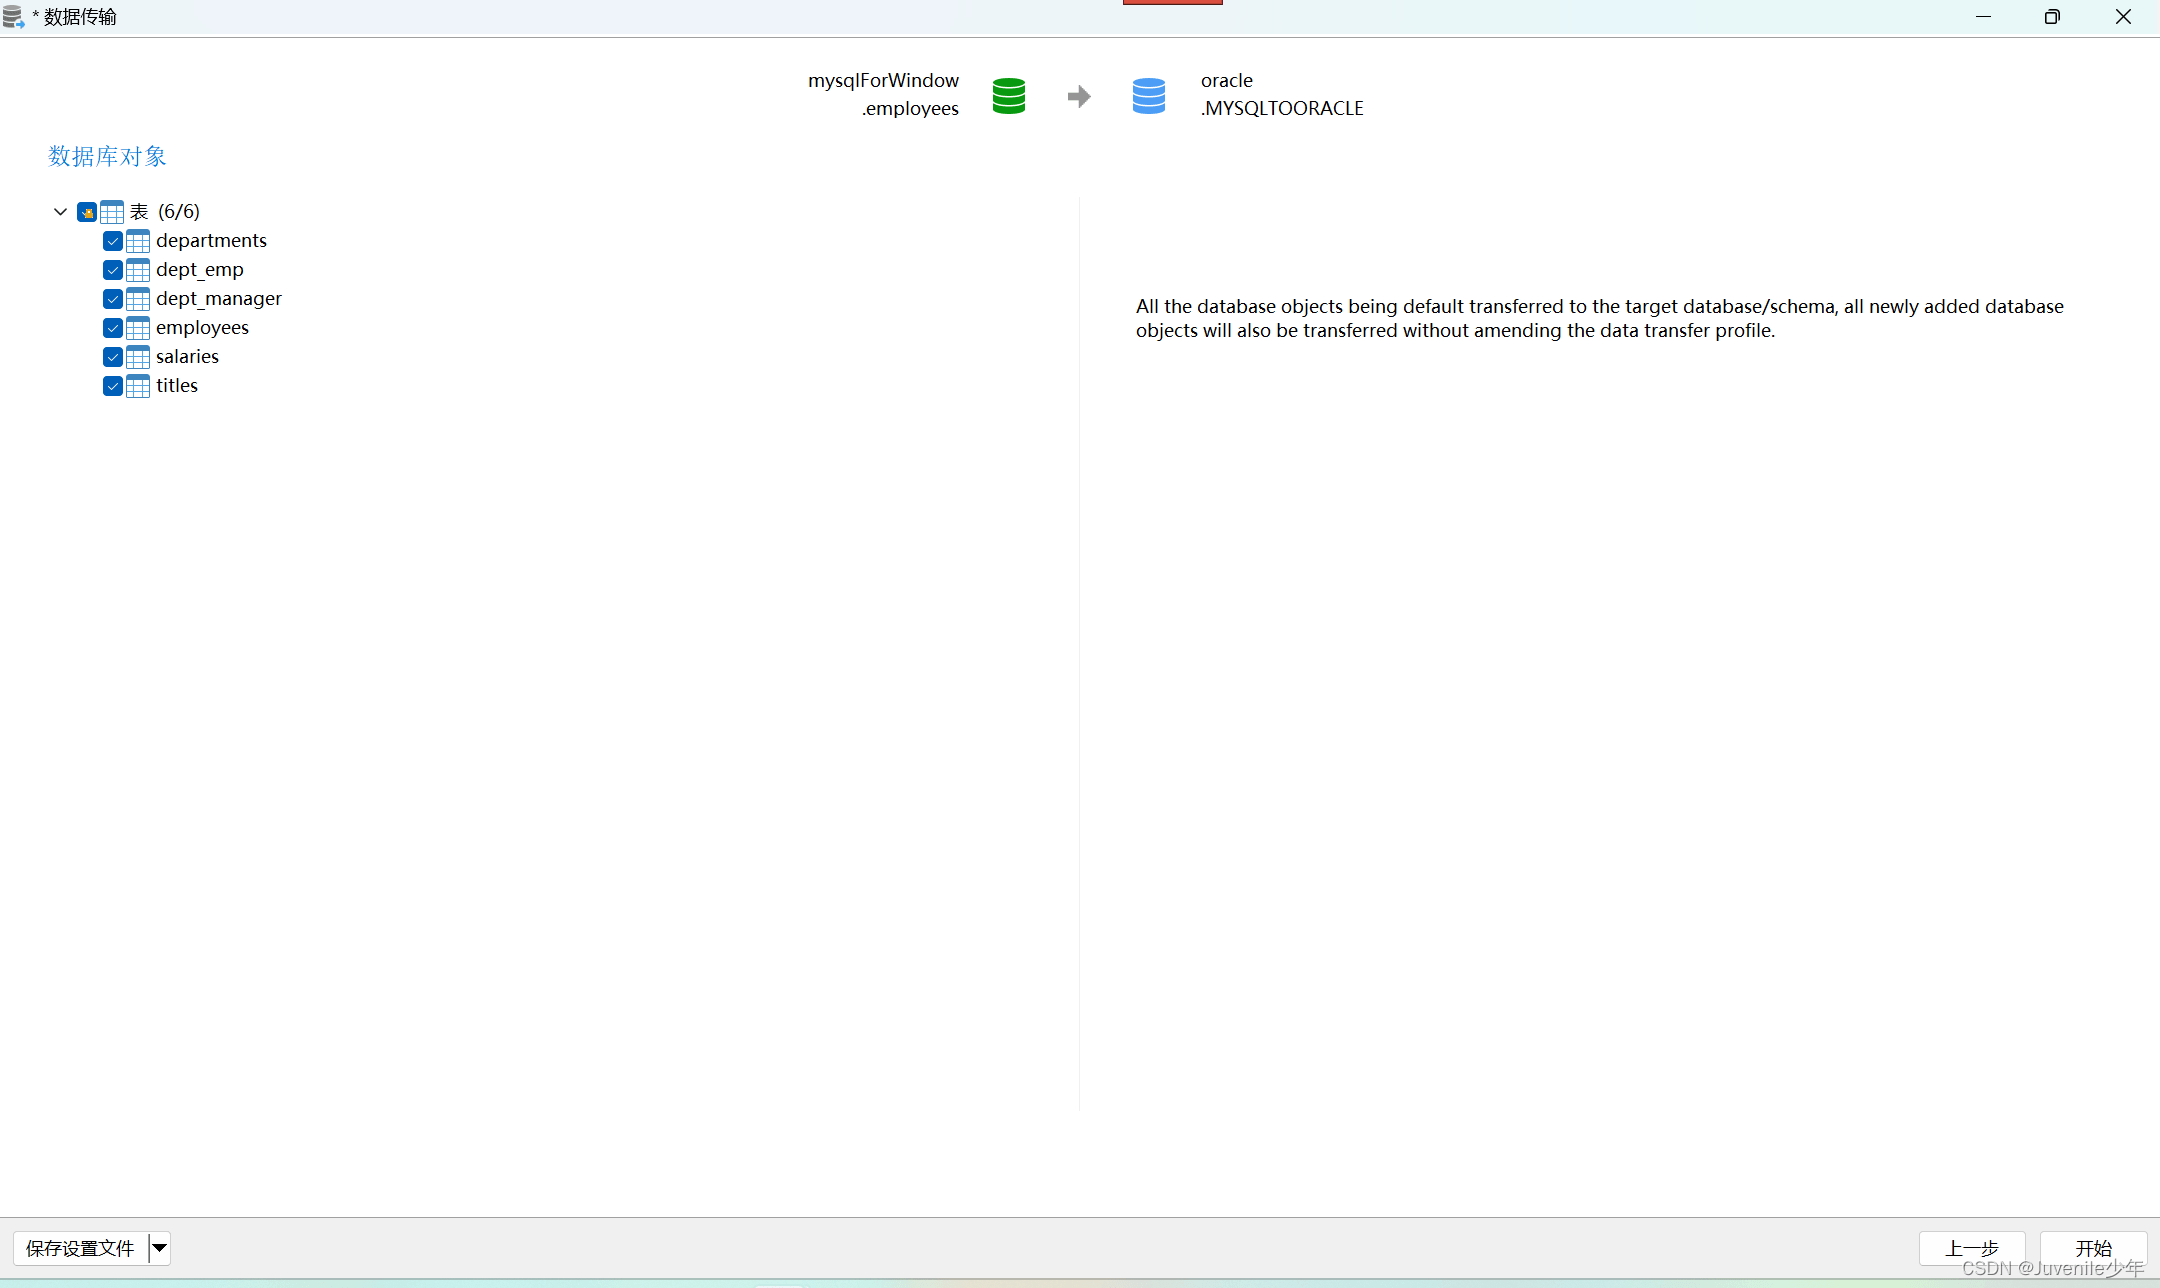Click the blue Oracle target database icon
Image resolution: width=2160 pixels, height=1288 pixels.
(1148, 96)
